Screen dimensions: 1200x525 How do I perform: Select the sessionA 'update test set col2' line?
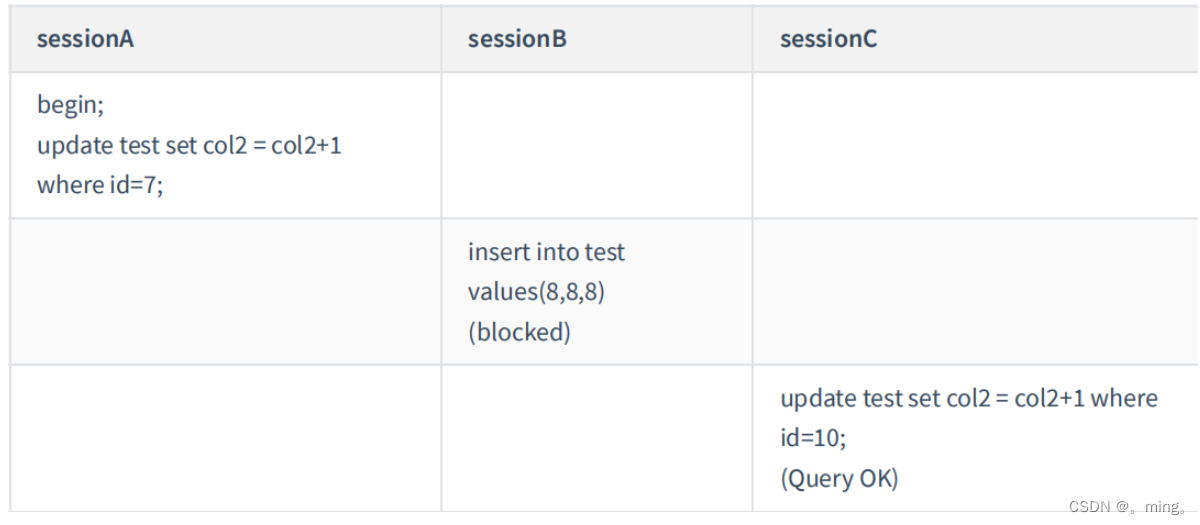click(190, 145)
